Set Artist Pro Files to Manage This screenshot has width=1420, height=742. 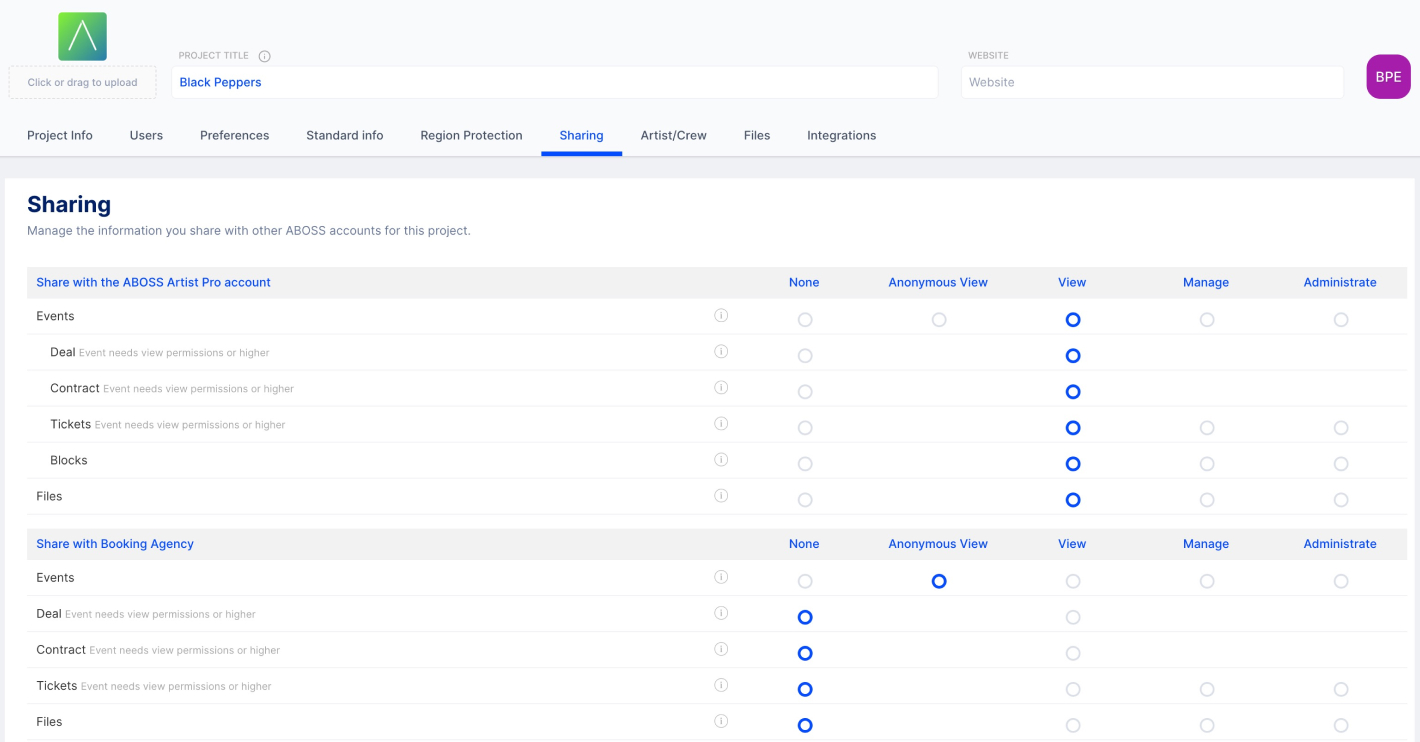pyautogui.click(x=1206, y=500)
